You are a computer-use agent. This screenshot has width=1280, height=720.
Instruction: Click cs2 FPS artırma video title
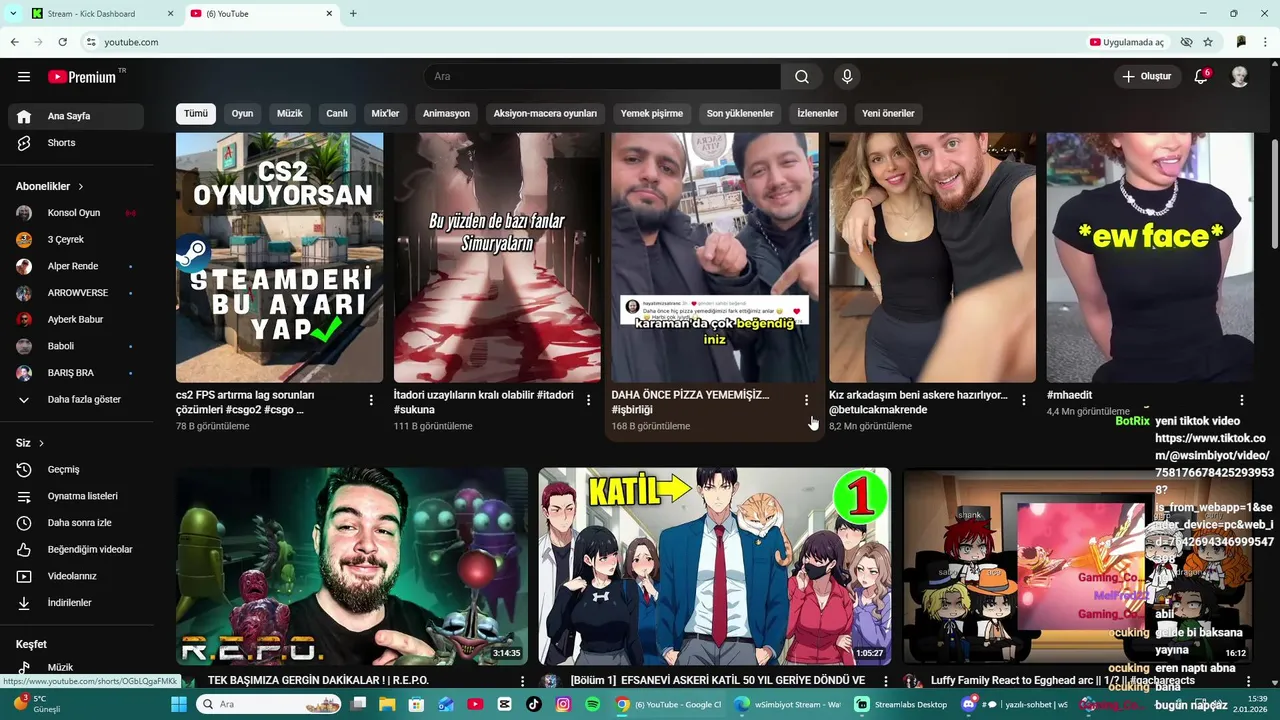click(x=245, y=402)
